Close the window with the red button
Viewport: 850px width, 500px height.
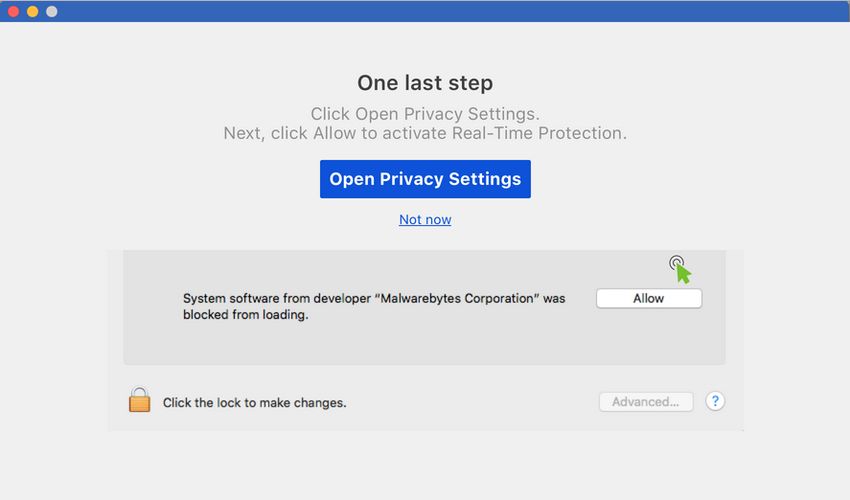tap(14, 11)
